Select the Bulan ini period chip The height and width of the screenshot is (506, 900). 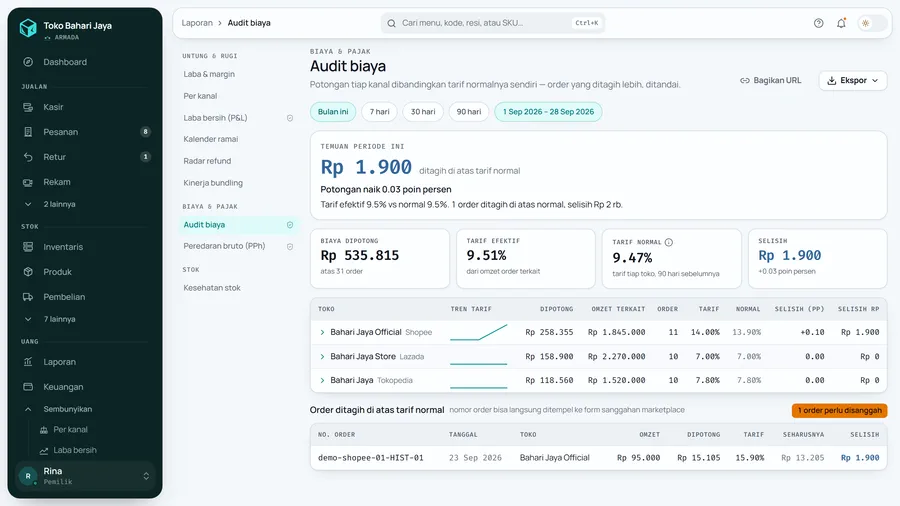333,112
